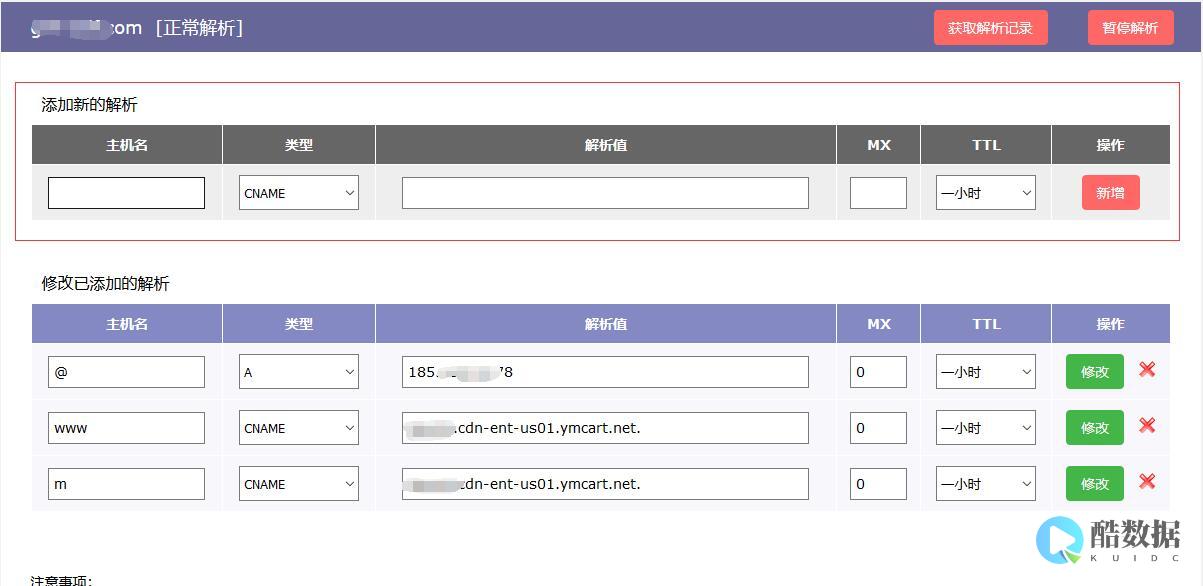
Task: Open TTL dropdown for the @ record
Action: click(x=985, y=372)
